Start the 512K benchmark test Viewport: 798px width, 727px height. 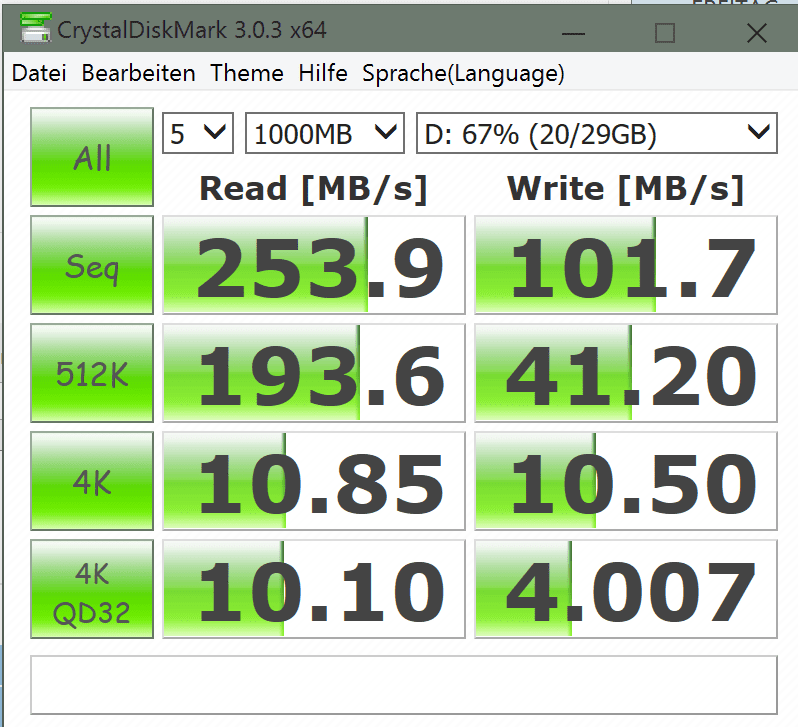coord(92,373)
